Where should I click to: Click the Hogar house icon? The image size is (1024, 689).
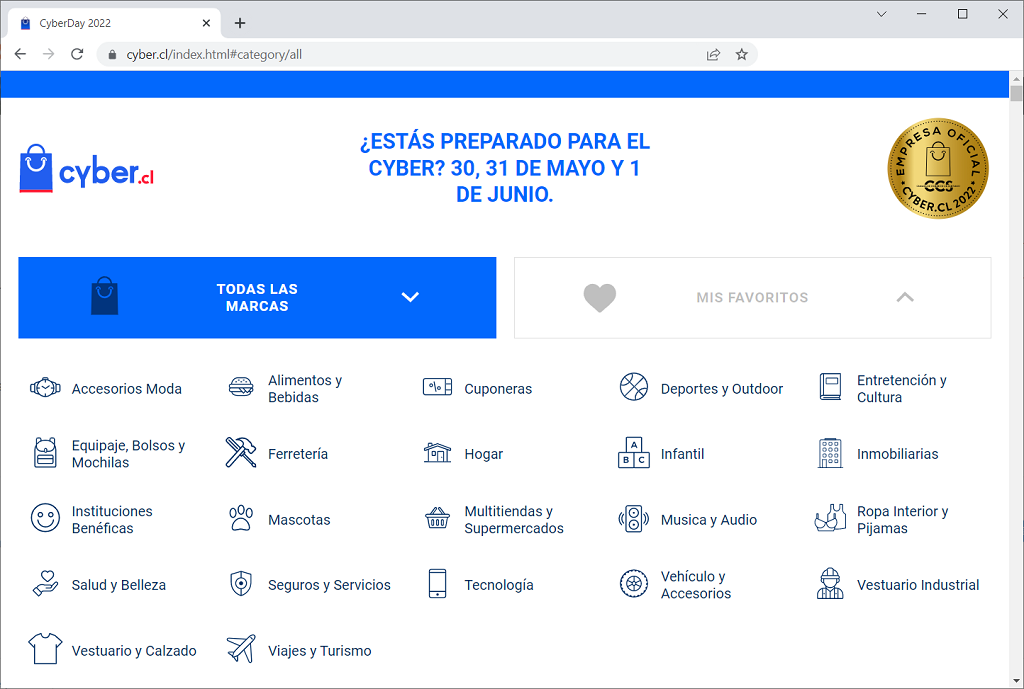coord(436,452)
